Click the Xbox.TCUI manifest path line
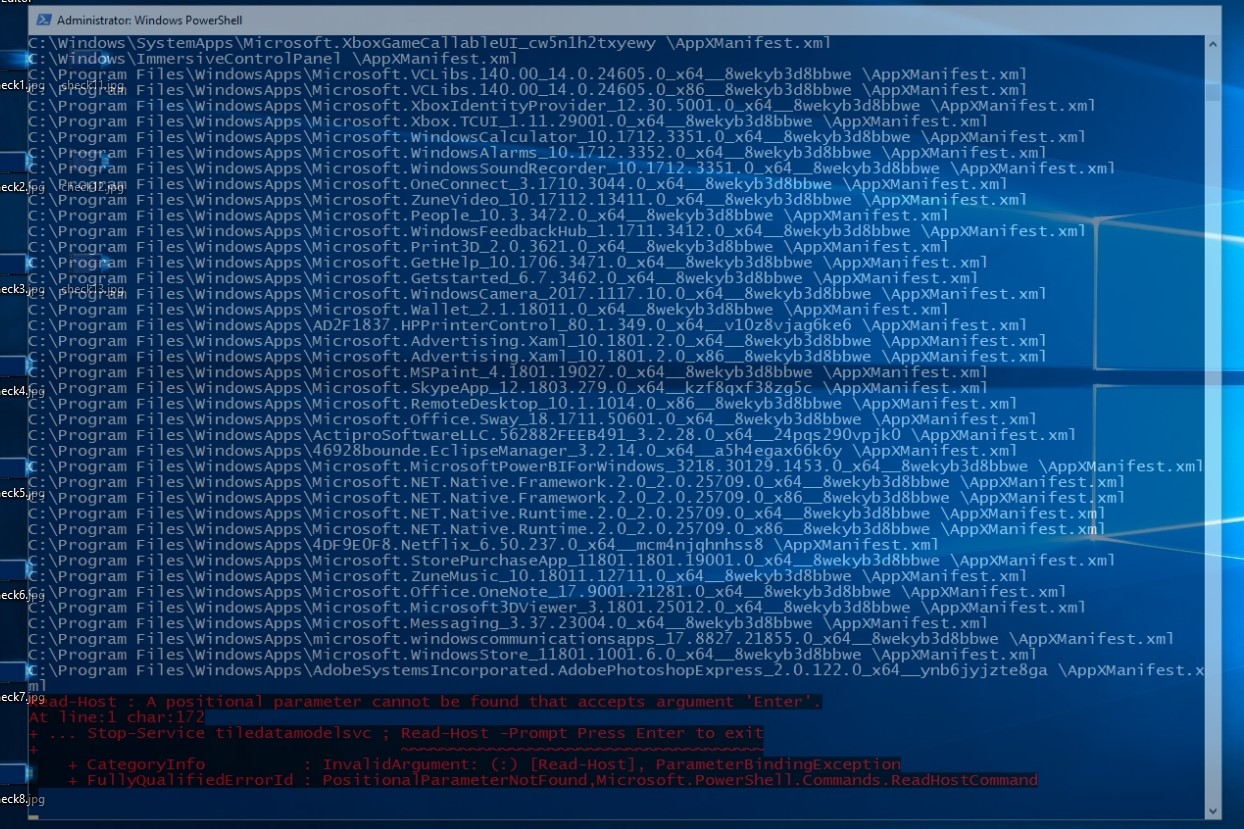Image resolution: width=1244 pixels, height=829 pixels. [507, 121]
